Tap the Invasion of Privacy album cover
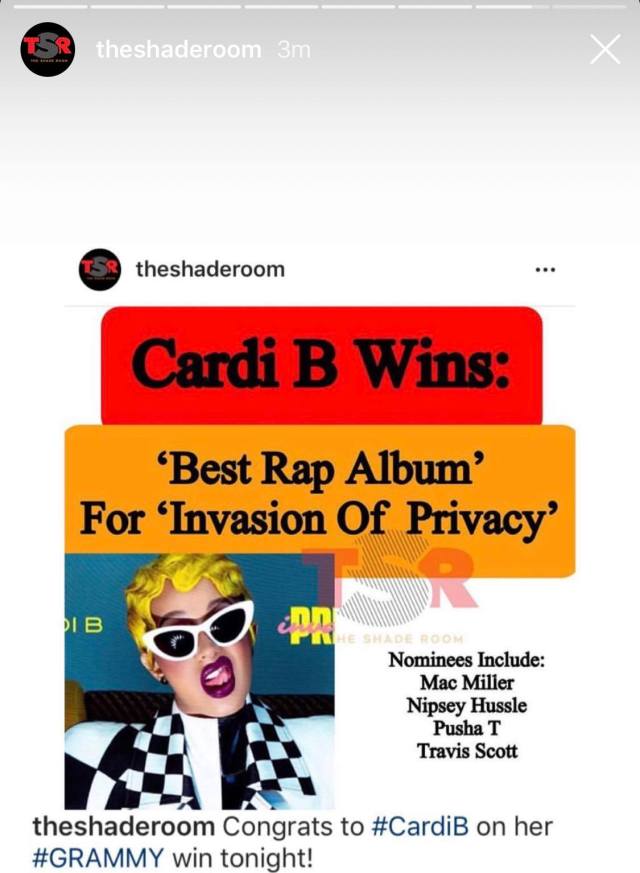Image resolution: width=640 pixels, height=873 pixels. 199,681
